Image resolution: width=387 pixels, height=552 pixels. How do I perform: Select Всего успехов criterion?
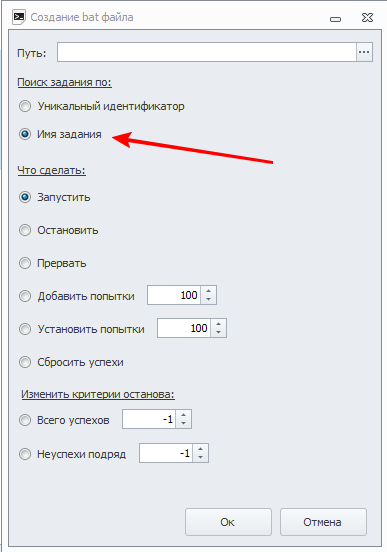click(x=25, y=420)
